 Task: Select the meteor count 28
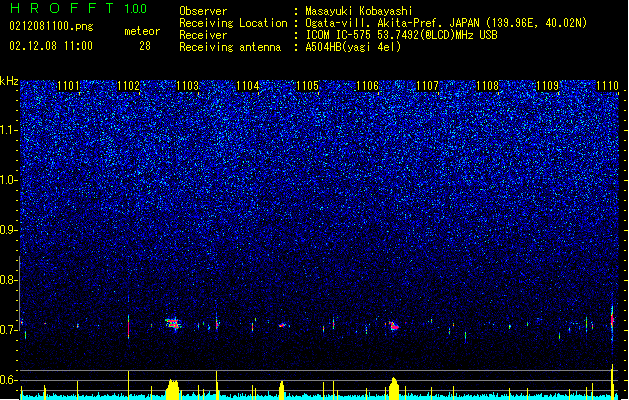[x=145, y=46]
